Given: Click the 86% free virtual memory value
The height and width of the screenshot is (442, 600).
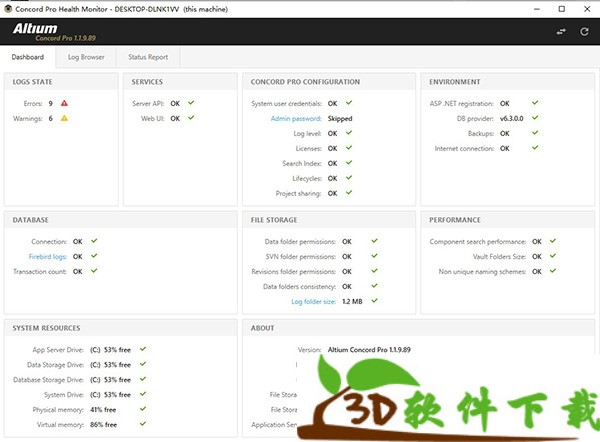Looking at the screenshot, I should 103,425.
